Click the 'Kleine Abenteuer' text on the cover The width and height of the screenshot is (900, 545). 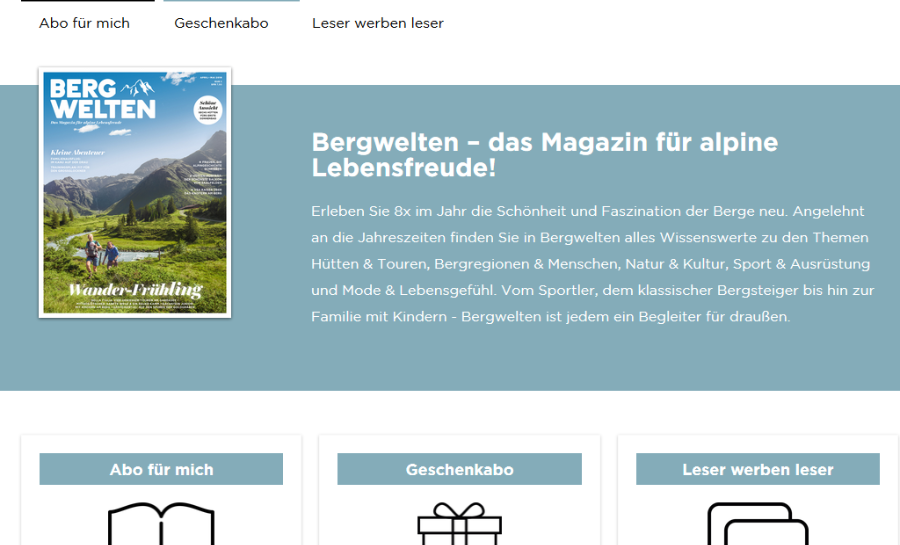pos(77,151)
